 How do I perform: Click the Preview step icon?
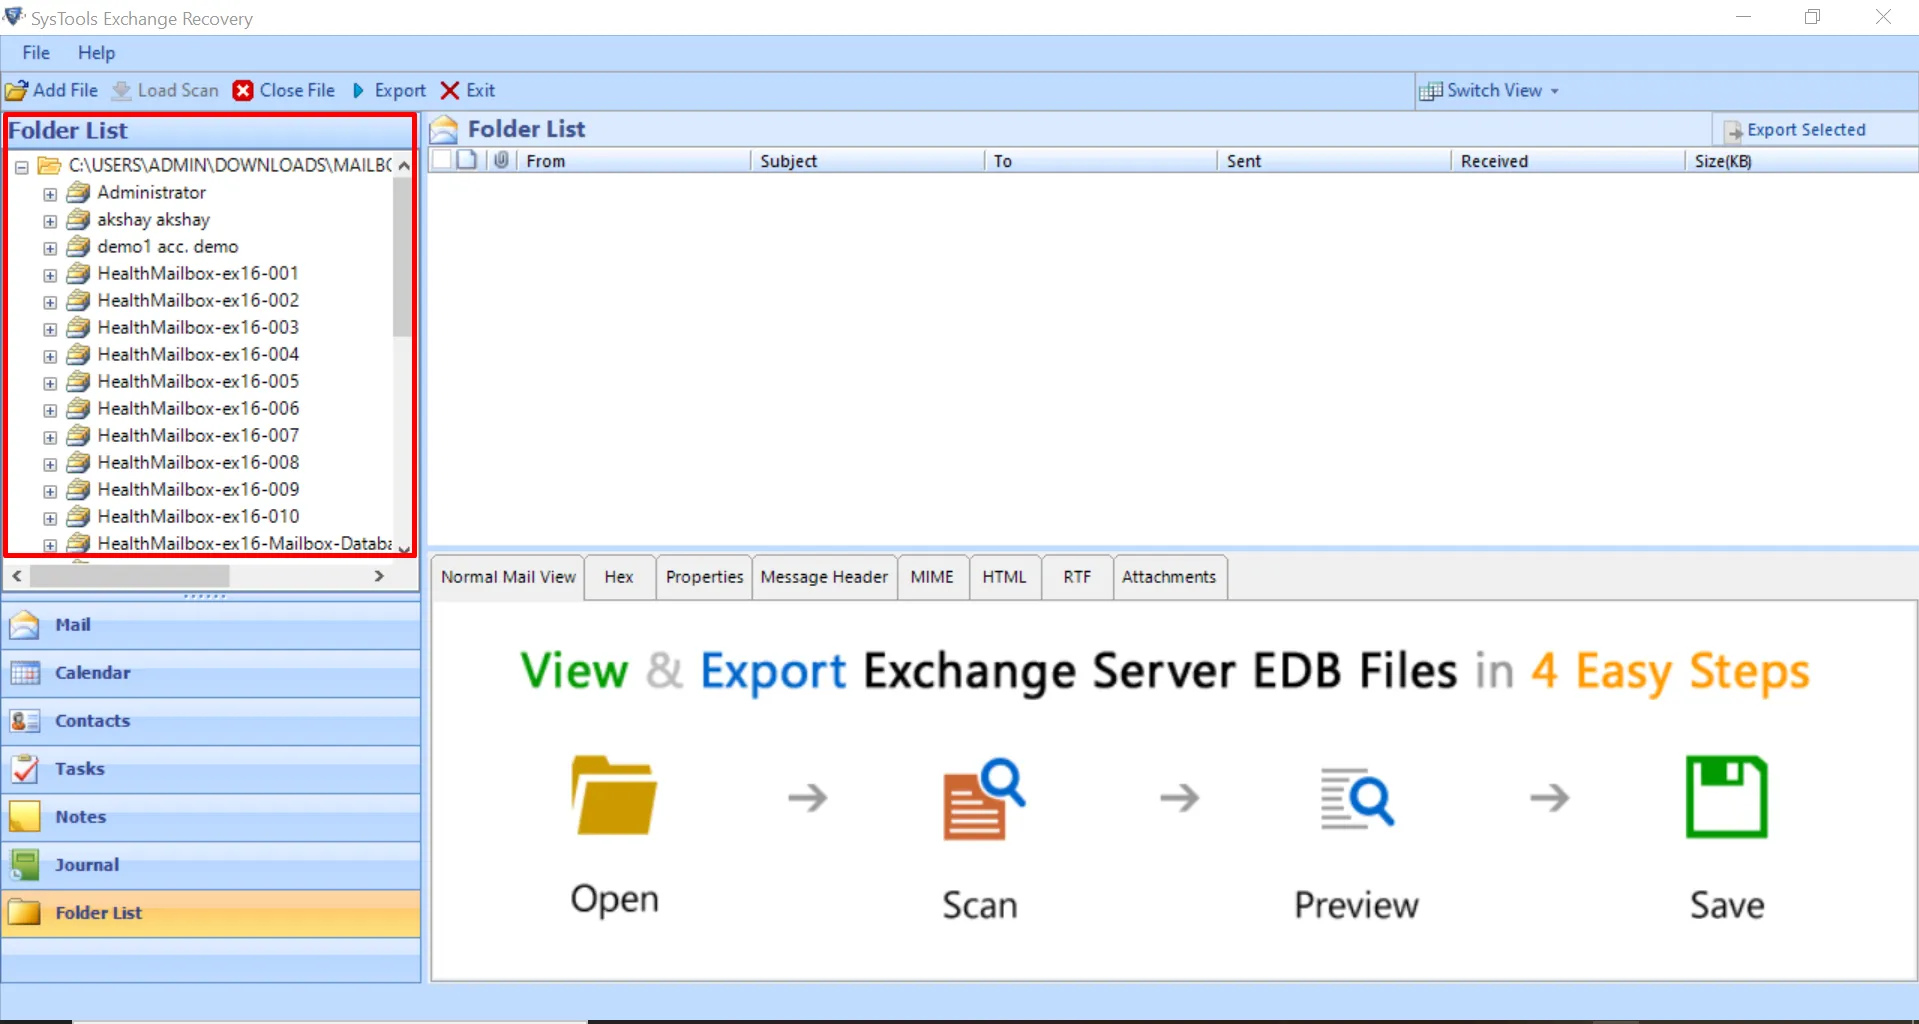[x=1357, y=798]
